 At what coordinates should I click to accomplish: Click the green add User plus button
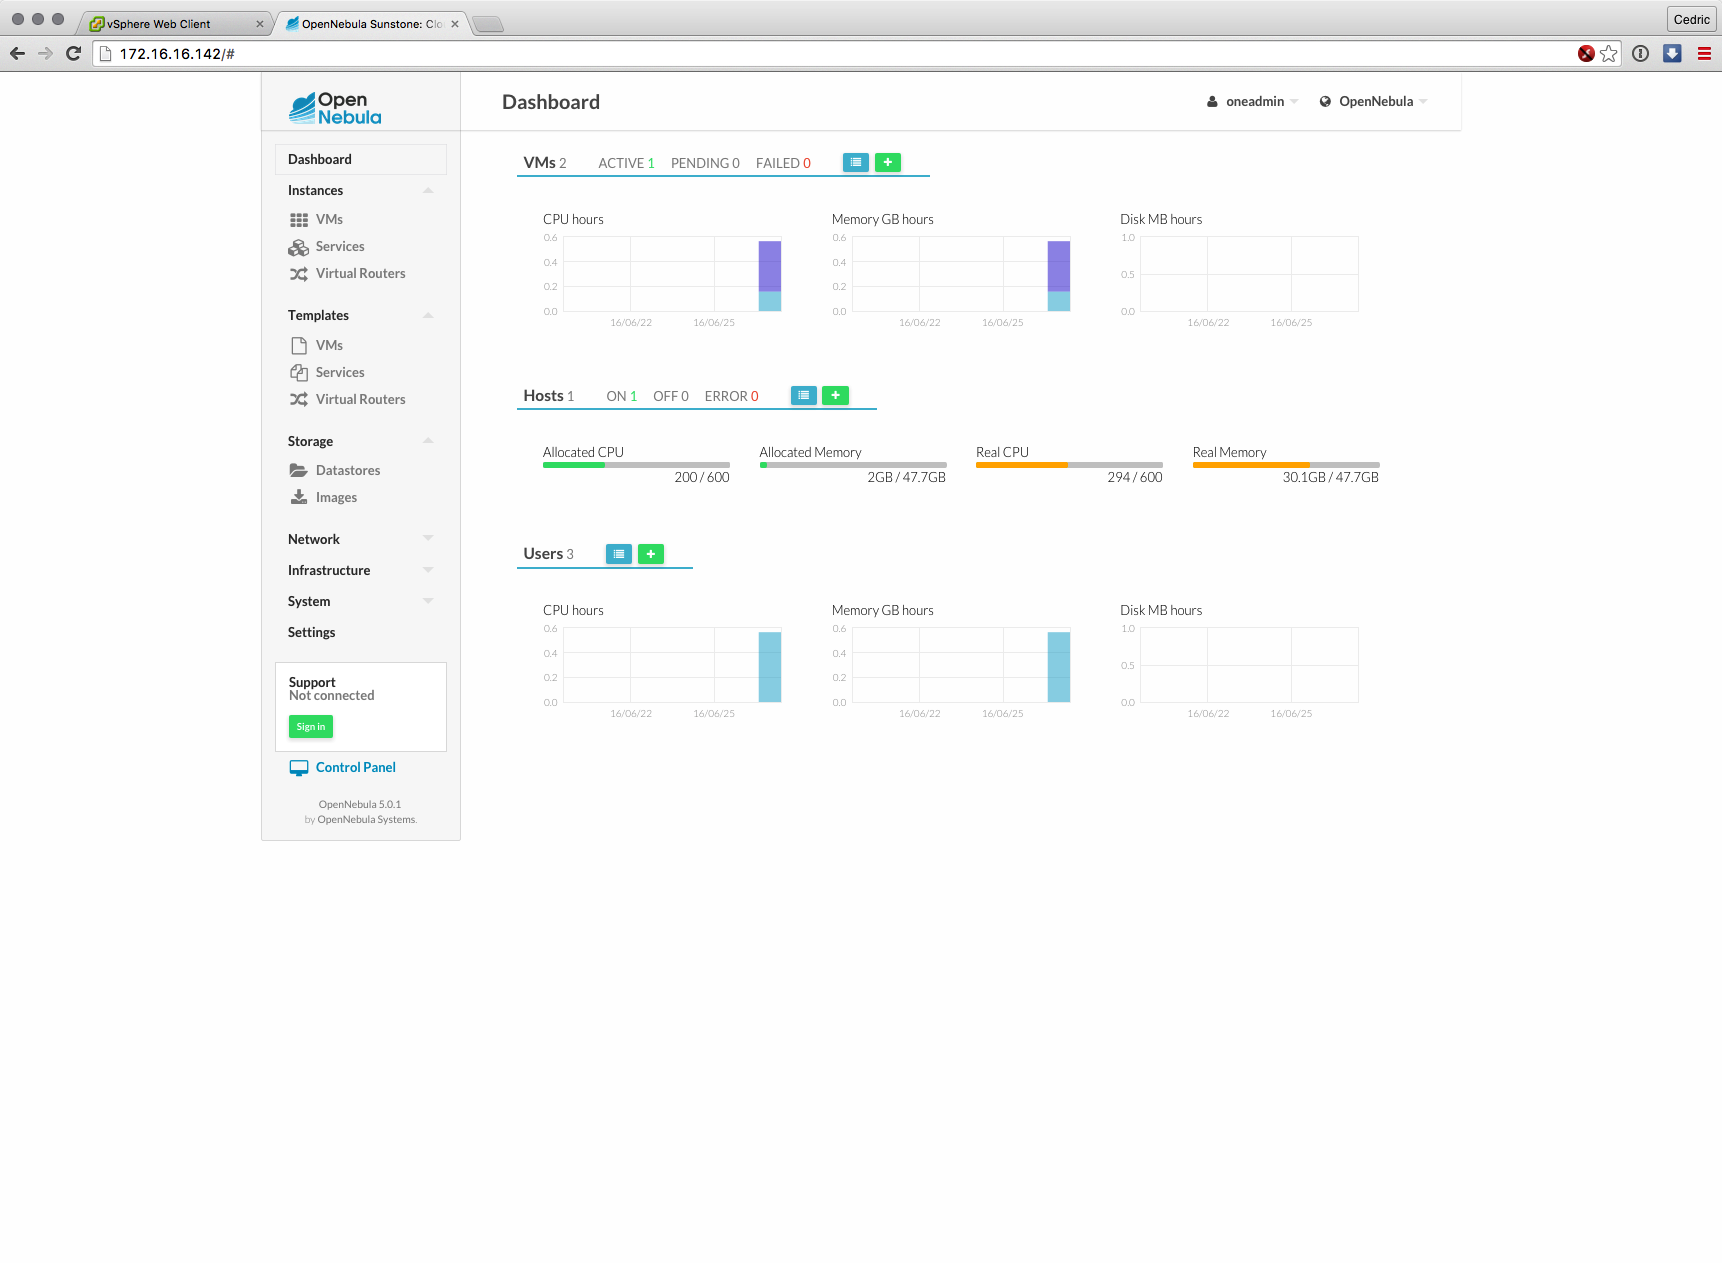pos(650,554)
